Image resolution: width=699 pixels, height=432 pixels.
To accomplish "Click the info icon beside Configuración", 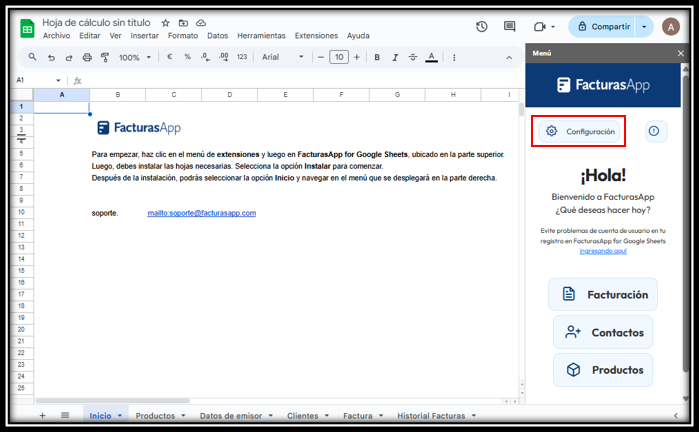I will [x=655, y=131].
